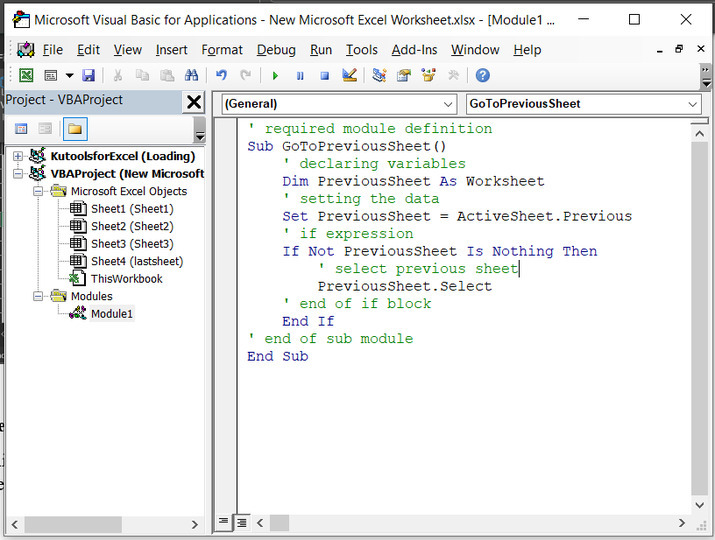This screenshot has height=540, width=715.
Task: Click the Undo arrow icon
Action: tap(221, 75)
